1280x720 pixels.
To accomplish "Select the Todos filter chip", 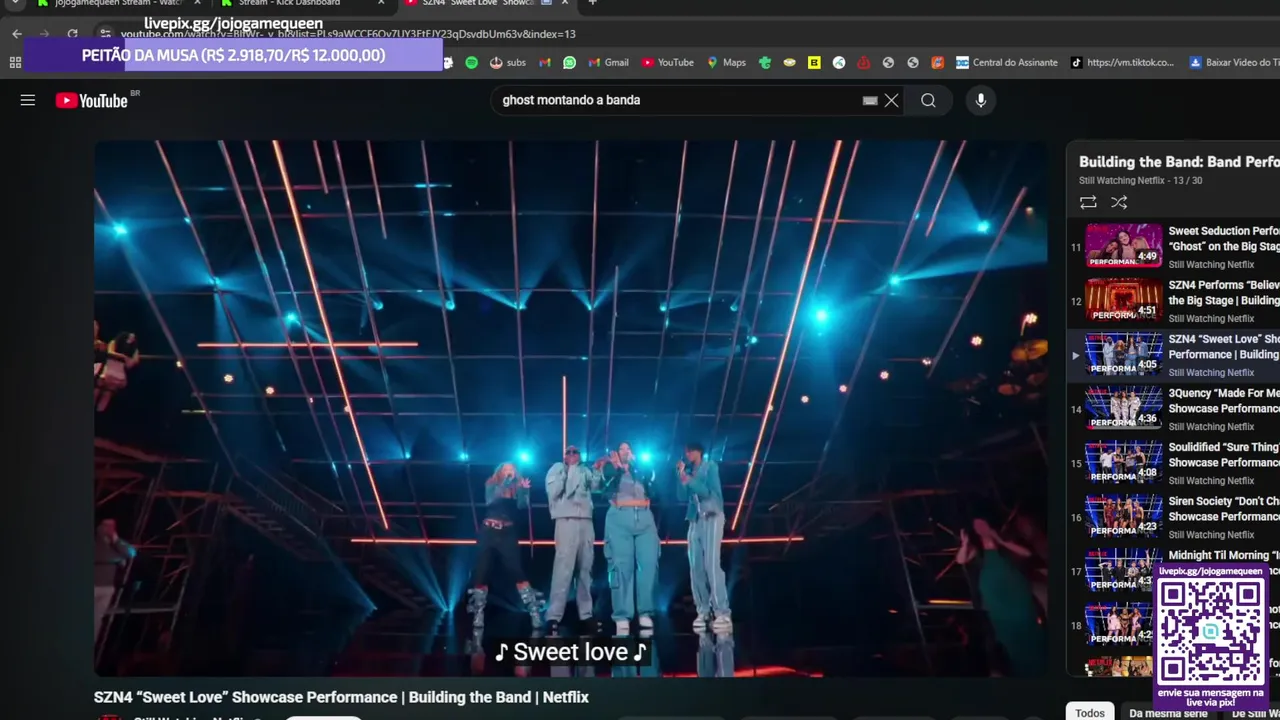I will point(1090,713).
